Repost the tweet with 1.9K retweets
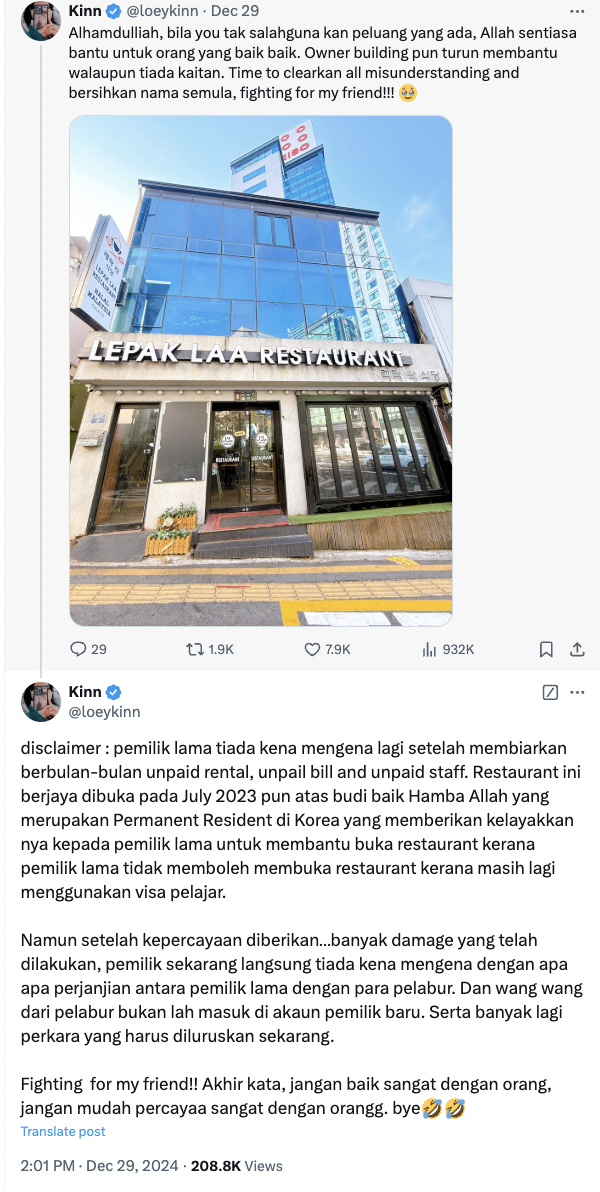 click(195, 649)
